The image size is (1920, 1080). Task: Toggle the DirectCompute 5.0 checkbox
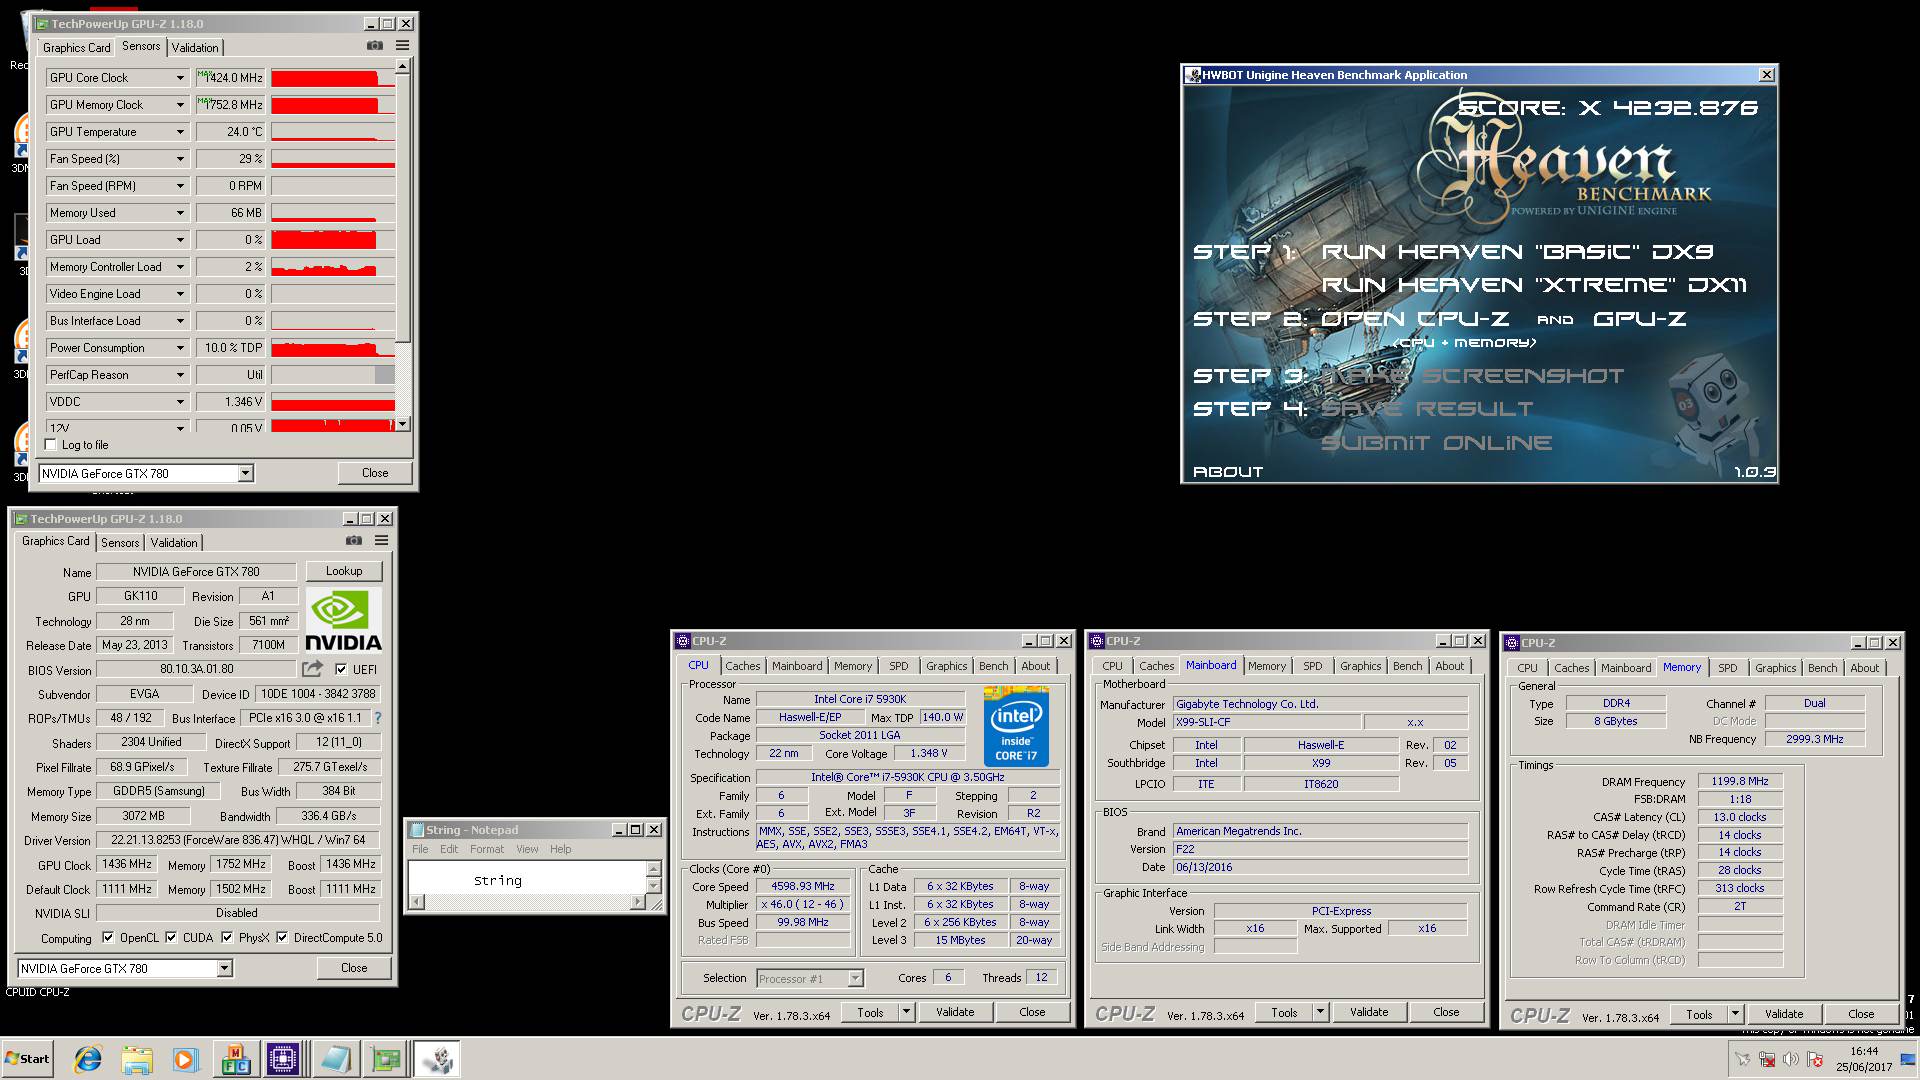(x=282, y=938)
